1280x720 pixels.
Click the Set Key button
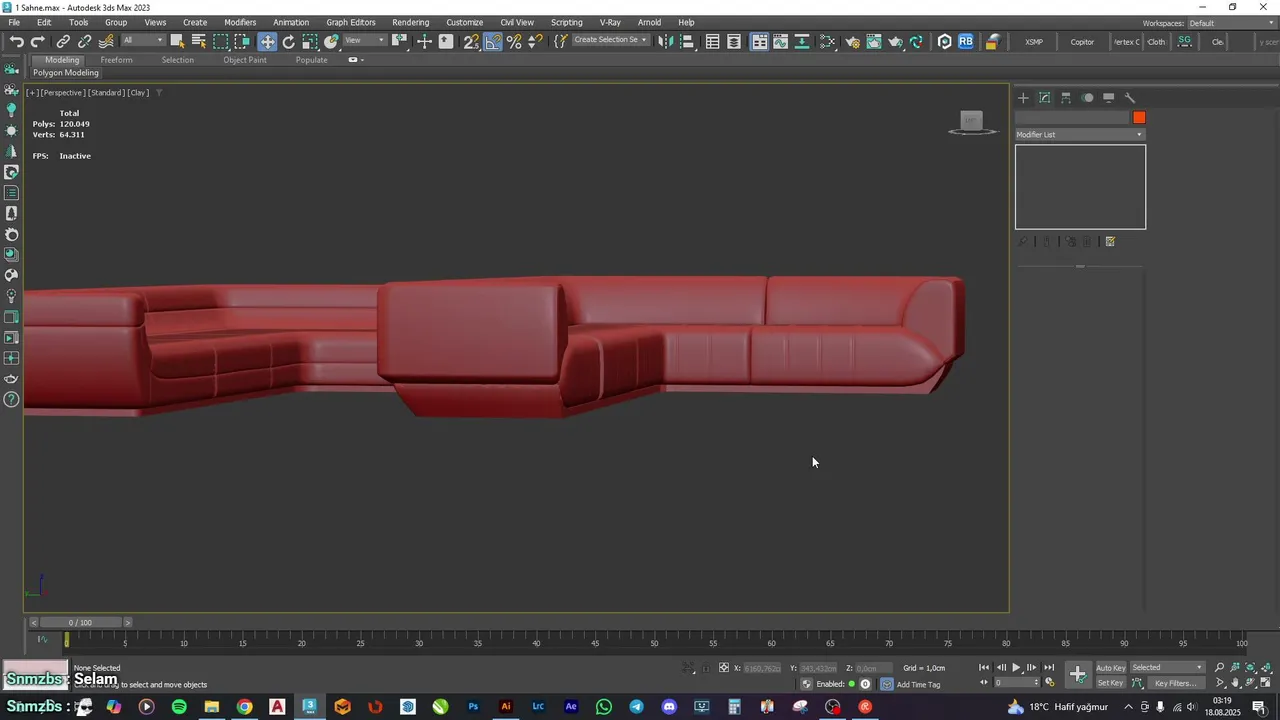[x=1111, y=683]
